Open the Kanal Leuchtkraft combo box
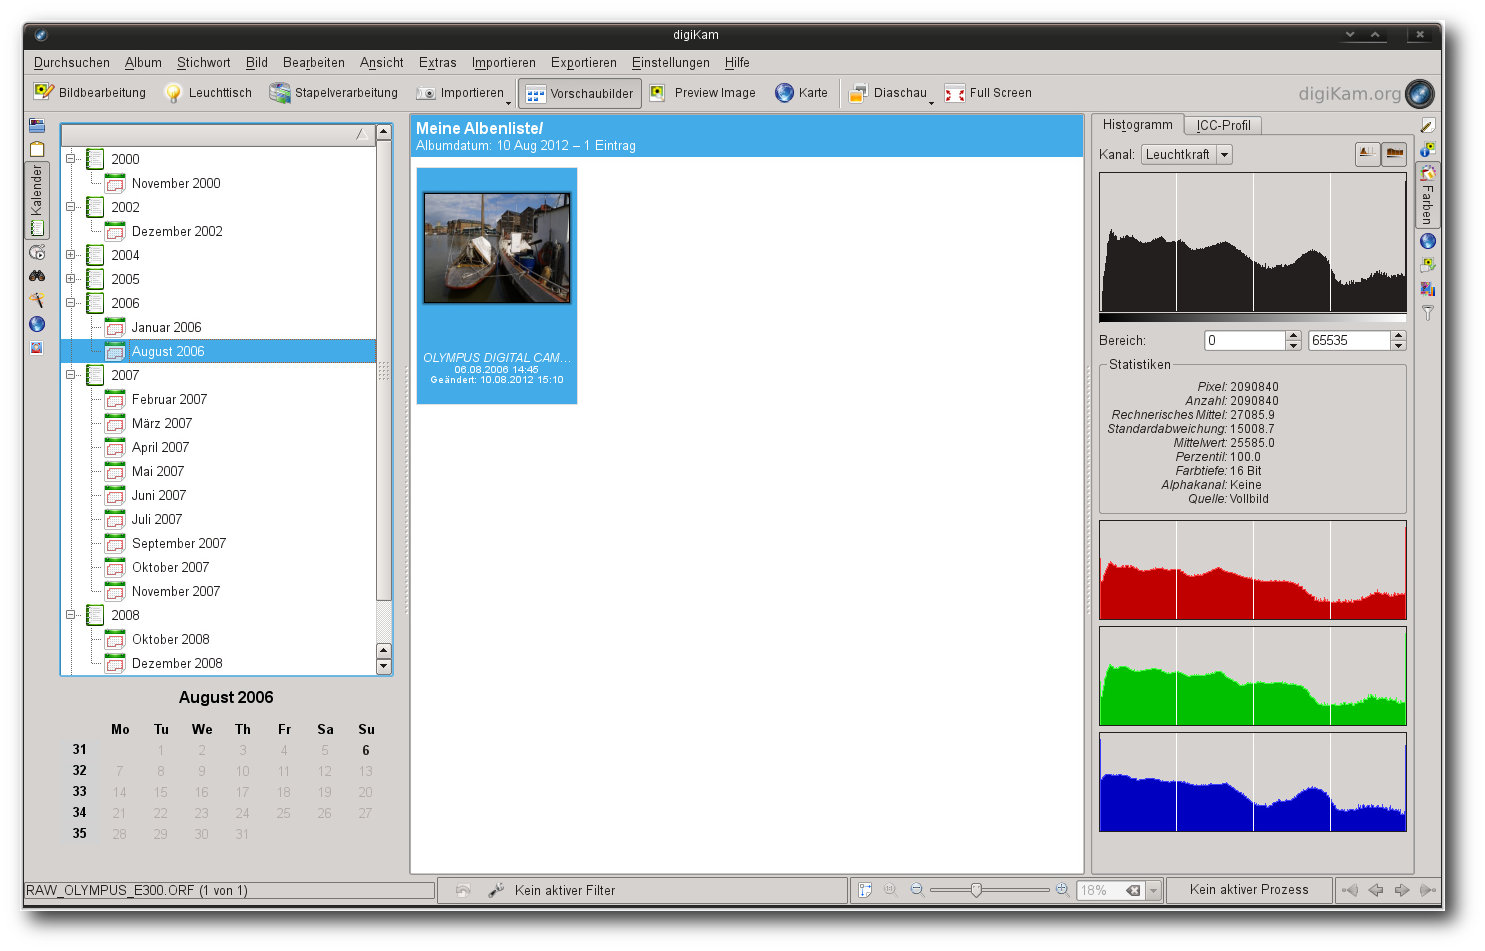The image size is (1485, 951). [1187, 154]
